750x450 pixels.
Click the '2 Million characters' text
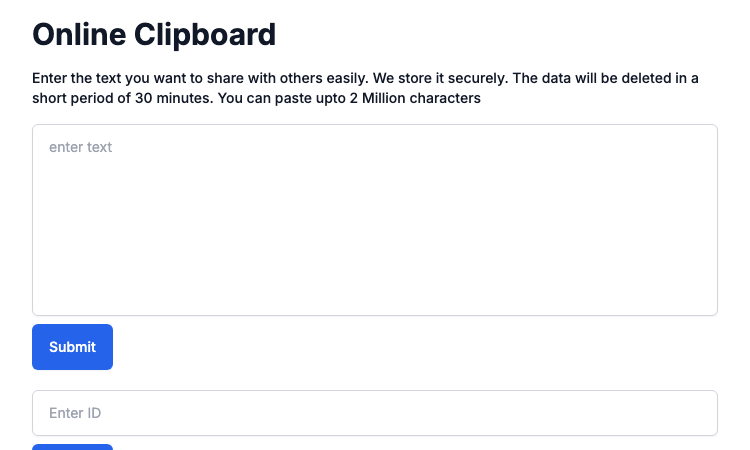click(415, 98)
